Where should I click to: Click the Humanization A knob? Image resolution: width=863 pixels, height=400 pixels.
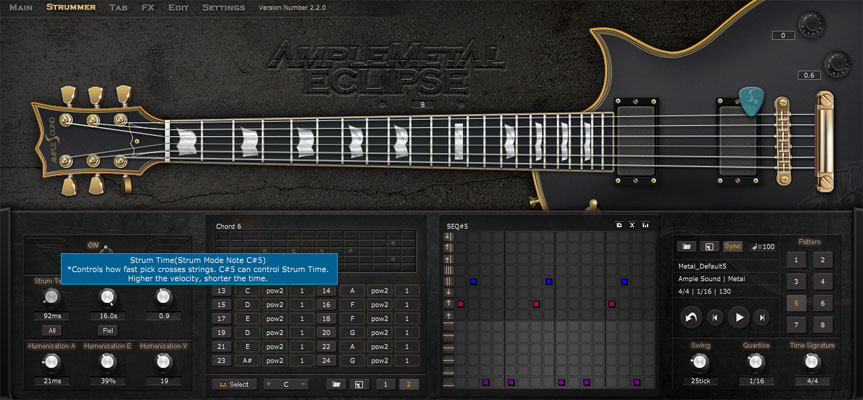pyautogui.click(x=51, y=361)
